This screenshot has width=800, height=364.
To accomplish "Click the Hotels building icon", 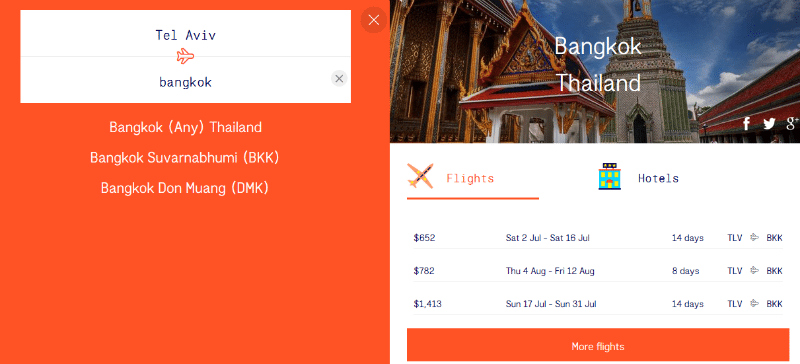I will (x=609, y=176).
